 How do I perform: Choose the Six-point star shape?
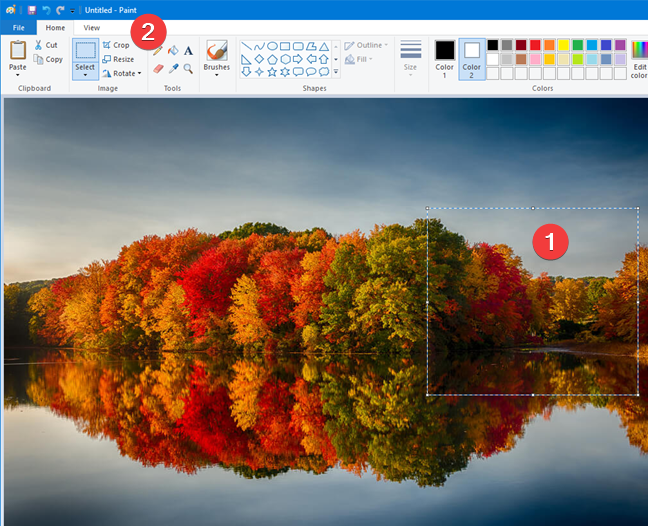(x=285, y=72)
